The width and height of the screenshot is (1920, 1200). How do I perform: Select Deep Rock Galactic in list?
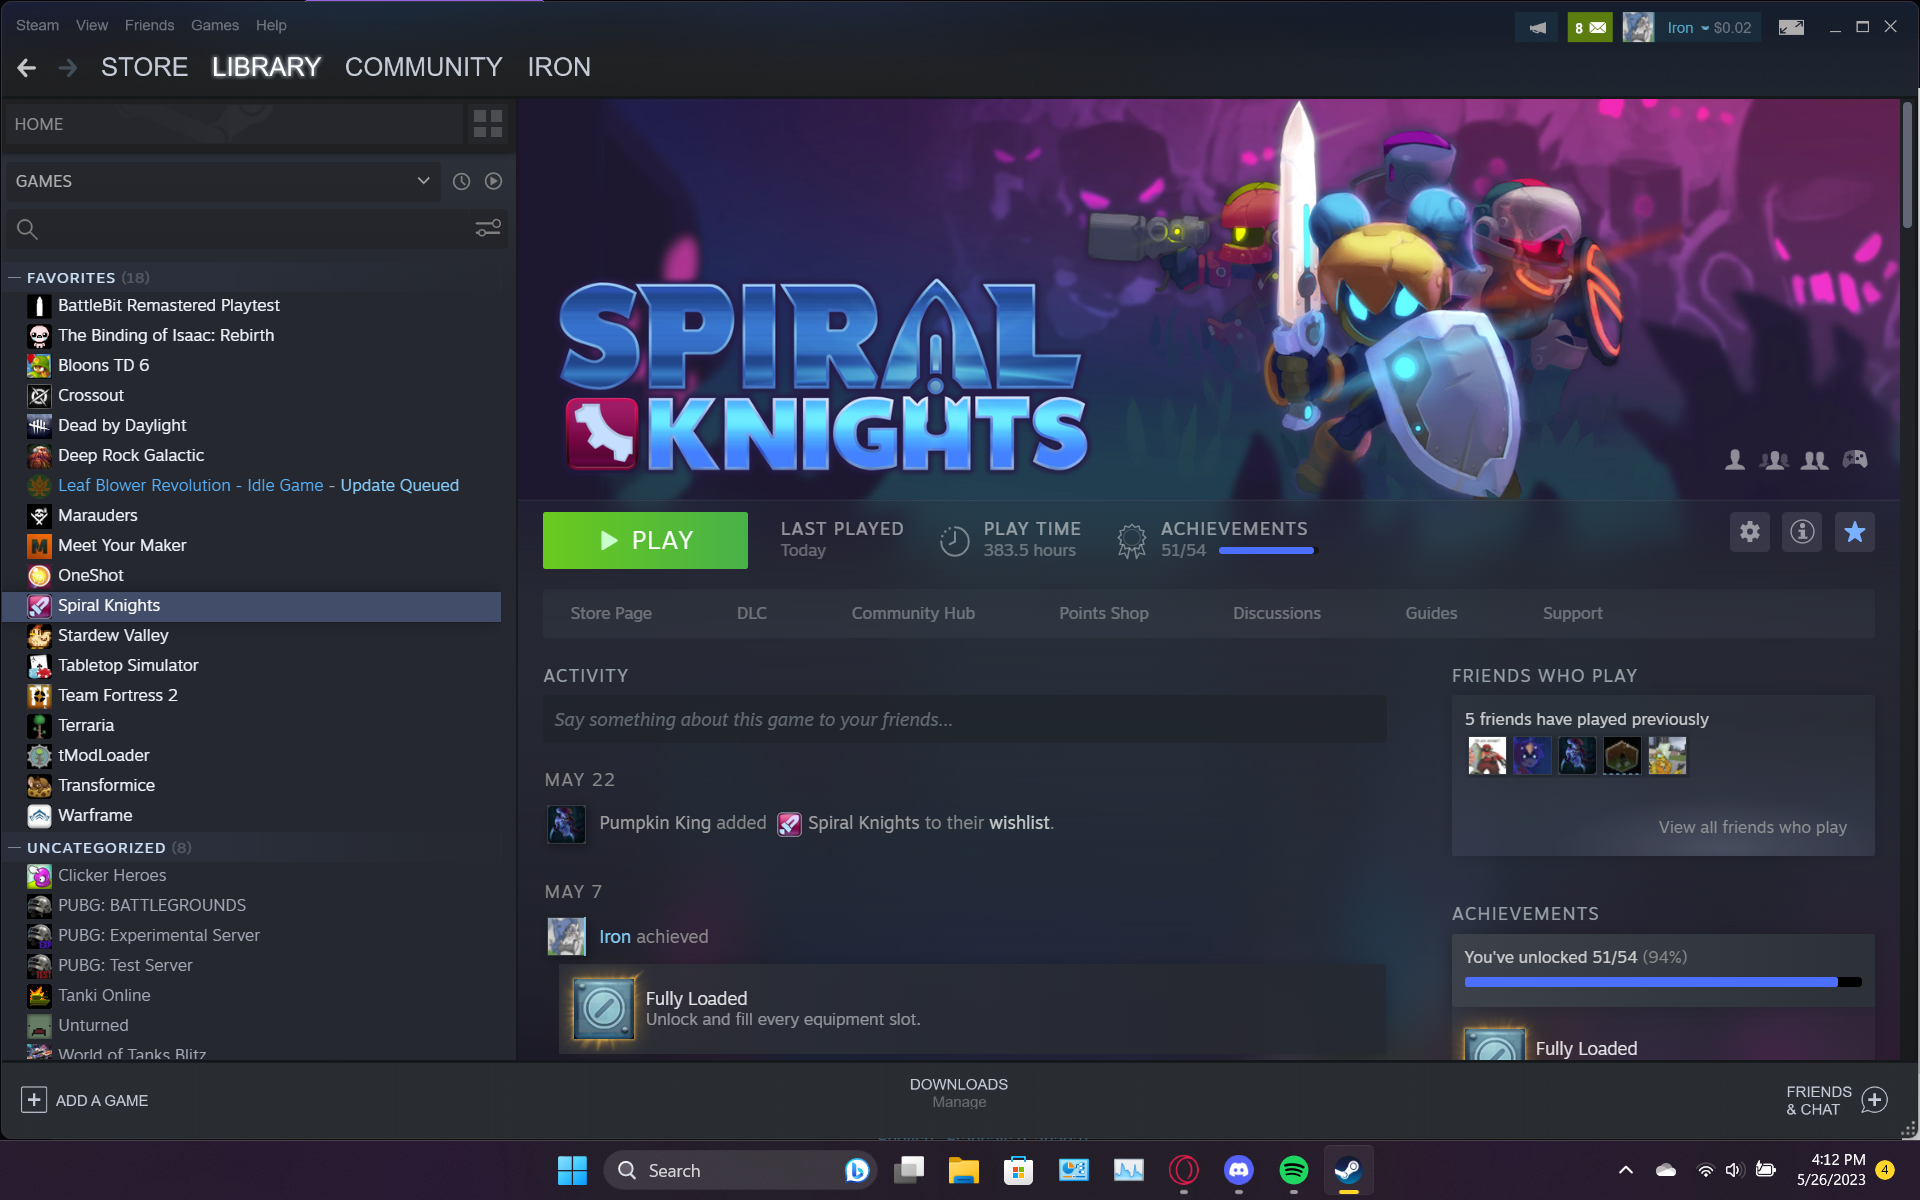tap(252, 455)
